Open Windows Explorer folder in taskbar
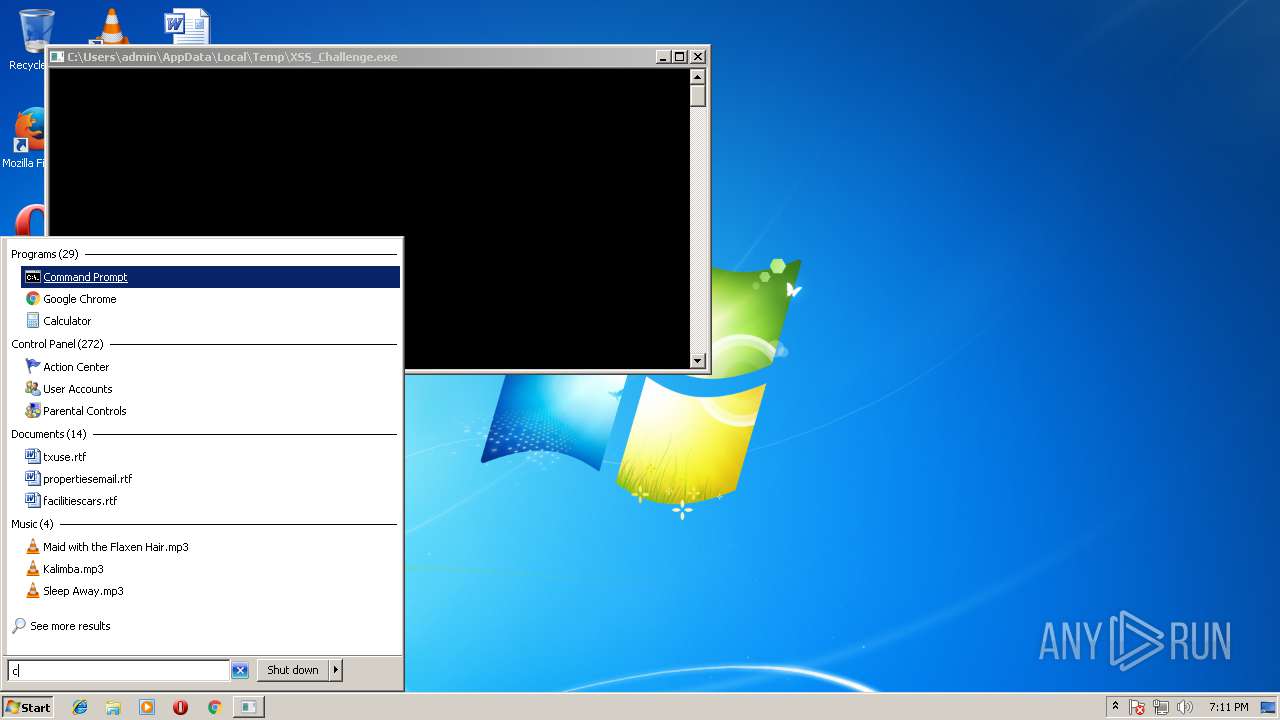 113,707
